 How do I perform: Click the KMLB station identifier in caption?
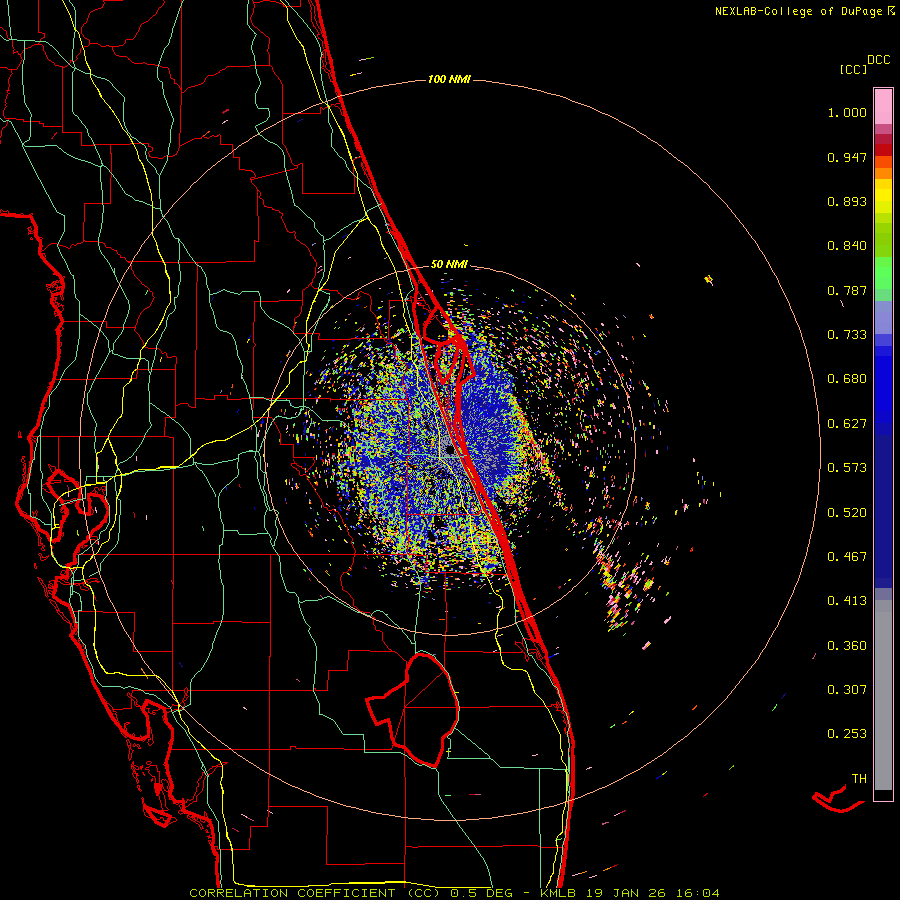pyautogui.click(x=558, y=893)
